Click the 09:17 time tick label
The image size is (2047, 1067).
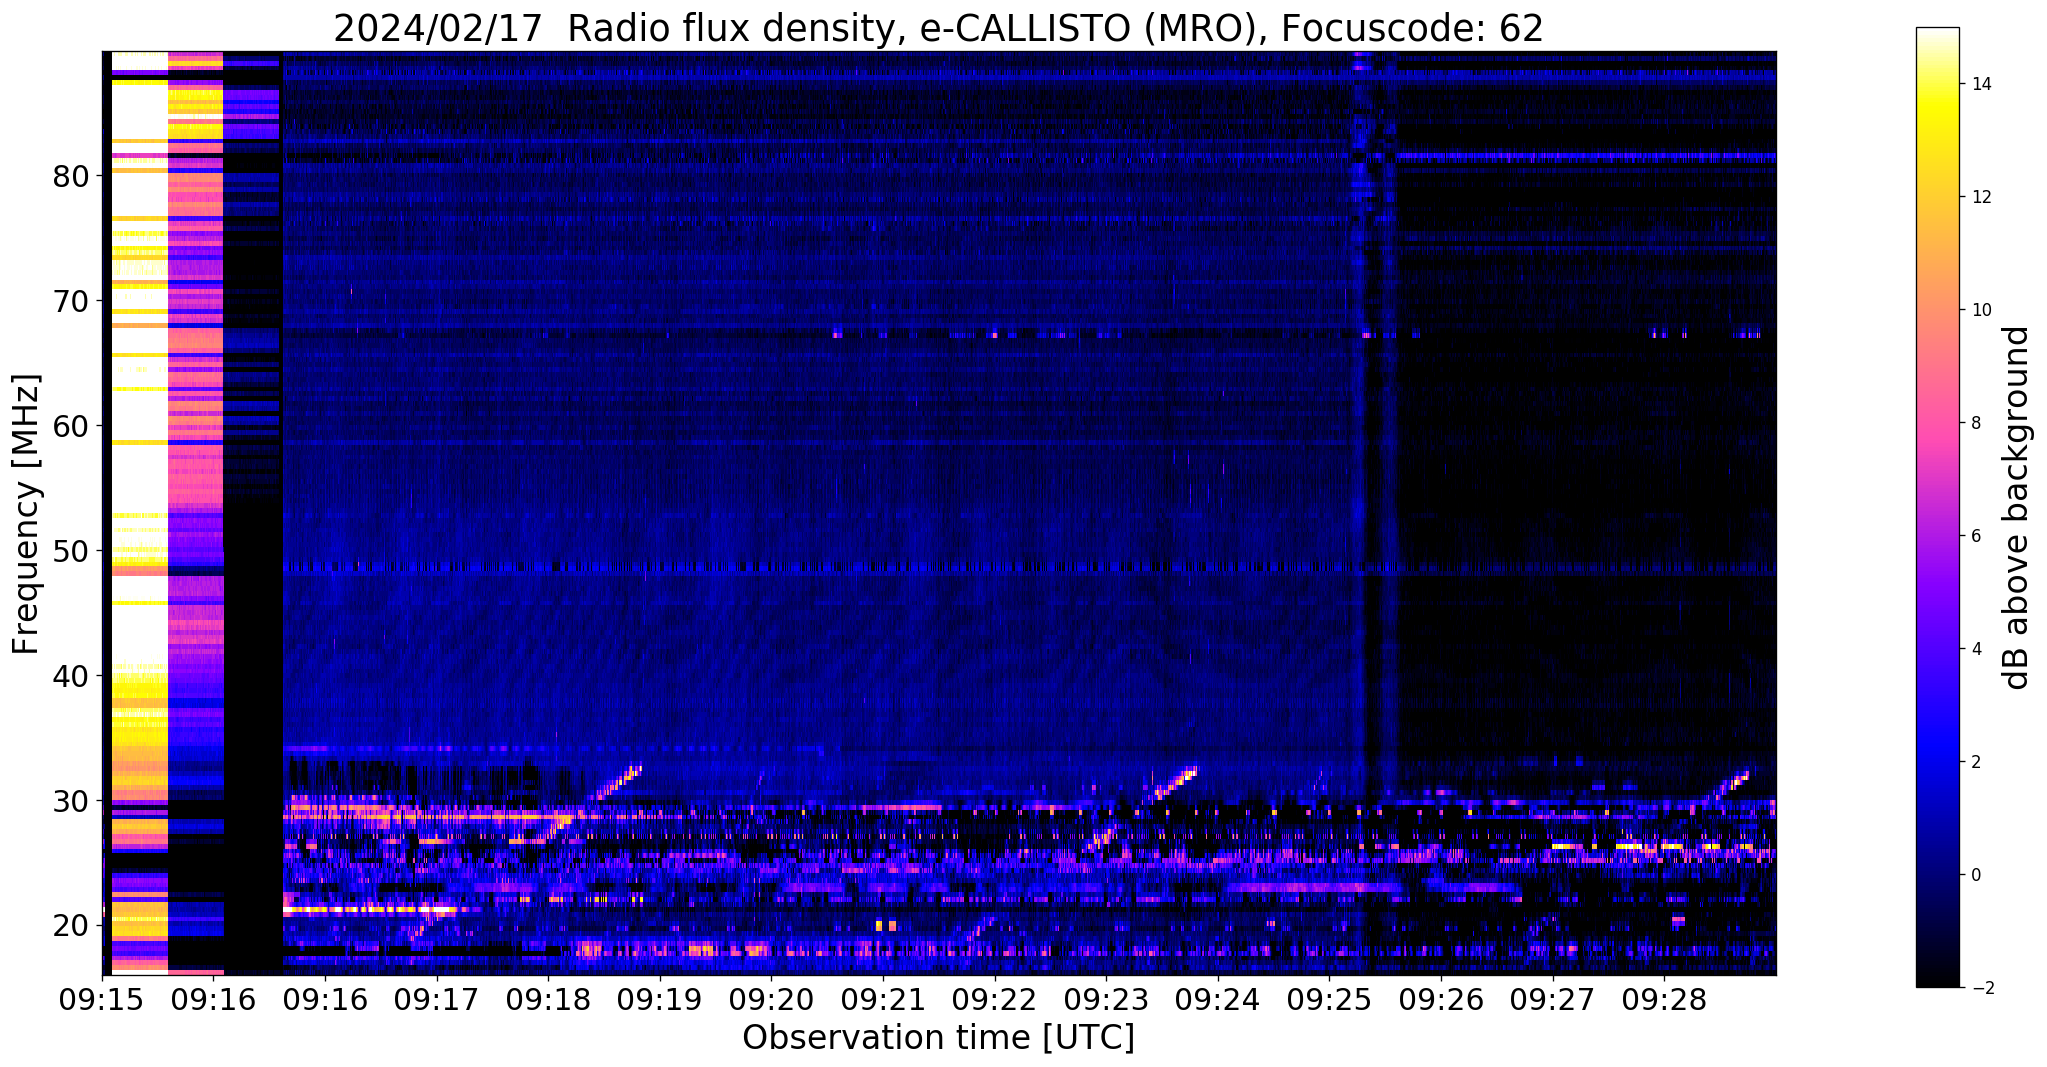pos(437,1000)
